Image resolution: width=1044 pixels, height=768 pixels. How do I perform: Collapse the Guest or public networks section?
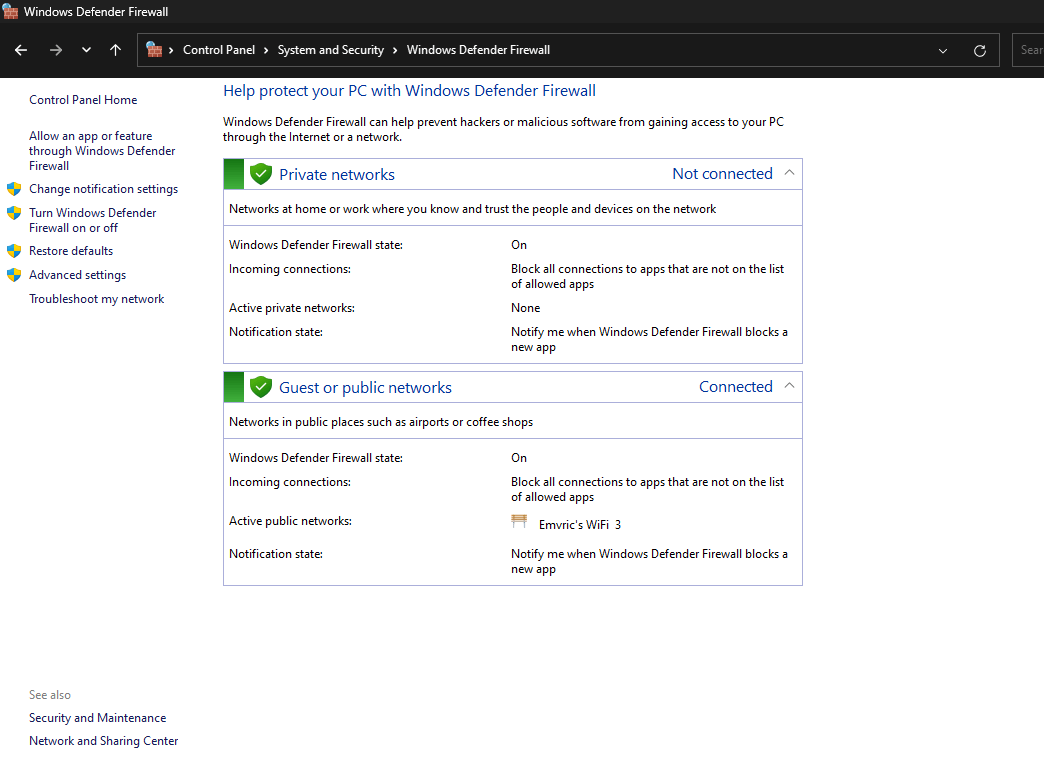pos(789,386)
